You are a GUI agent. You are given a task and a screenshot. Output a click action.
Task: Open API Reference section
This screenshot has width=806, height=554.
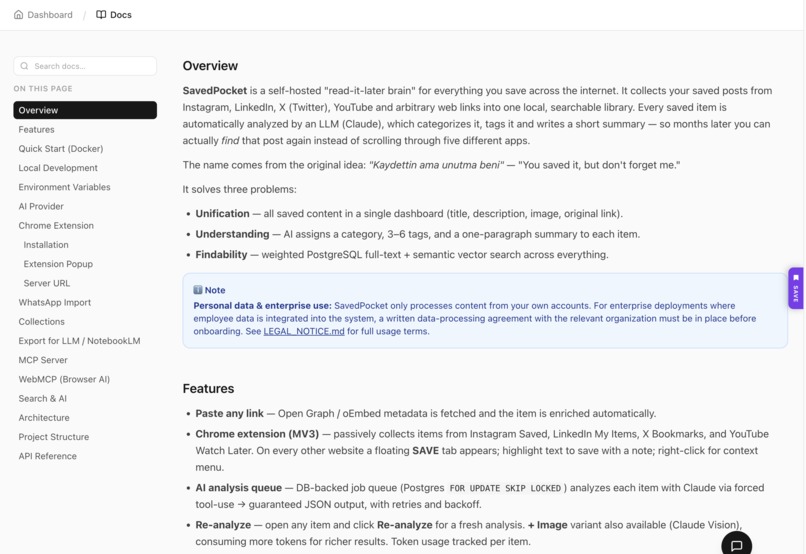tap(47, 456)
